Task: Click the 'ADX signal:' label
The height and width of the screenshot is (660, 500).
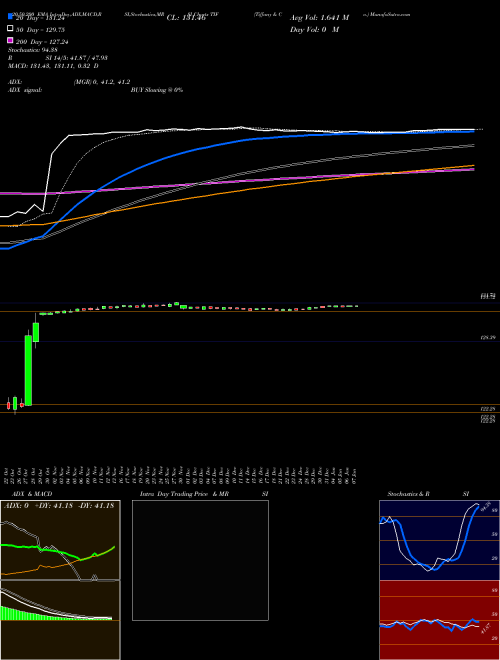Action: pos(25,90)
